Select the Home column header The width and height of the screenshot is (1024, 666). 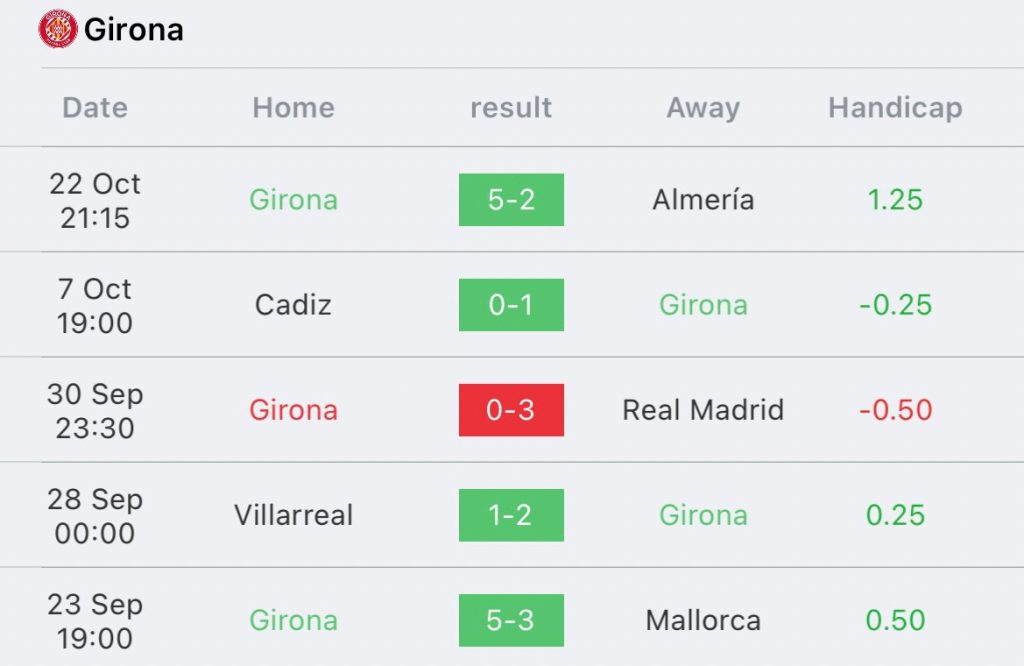point(293,108)
